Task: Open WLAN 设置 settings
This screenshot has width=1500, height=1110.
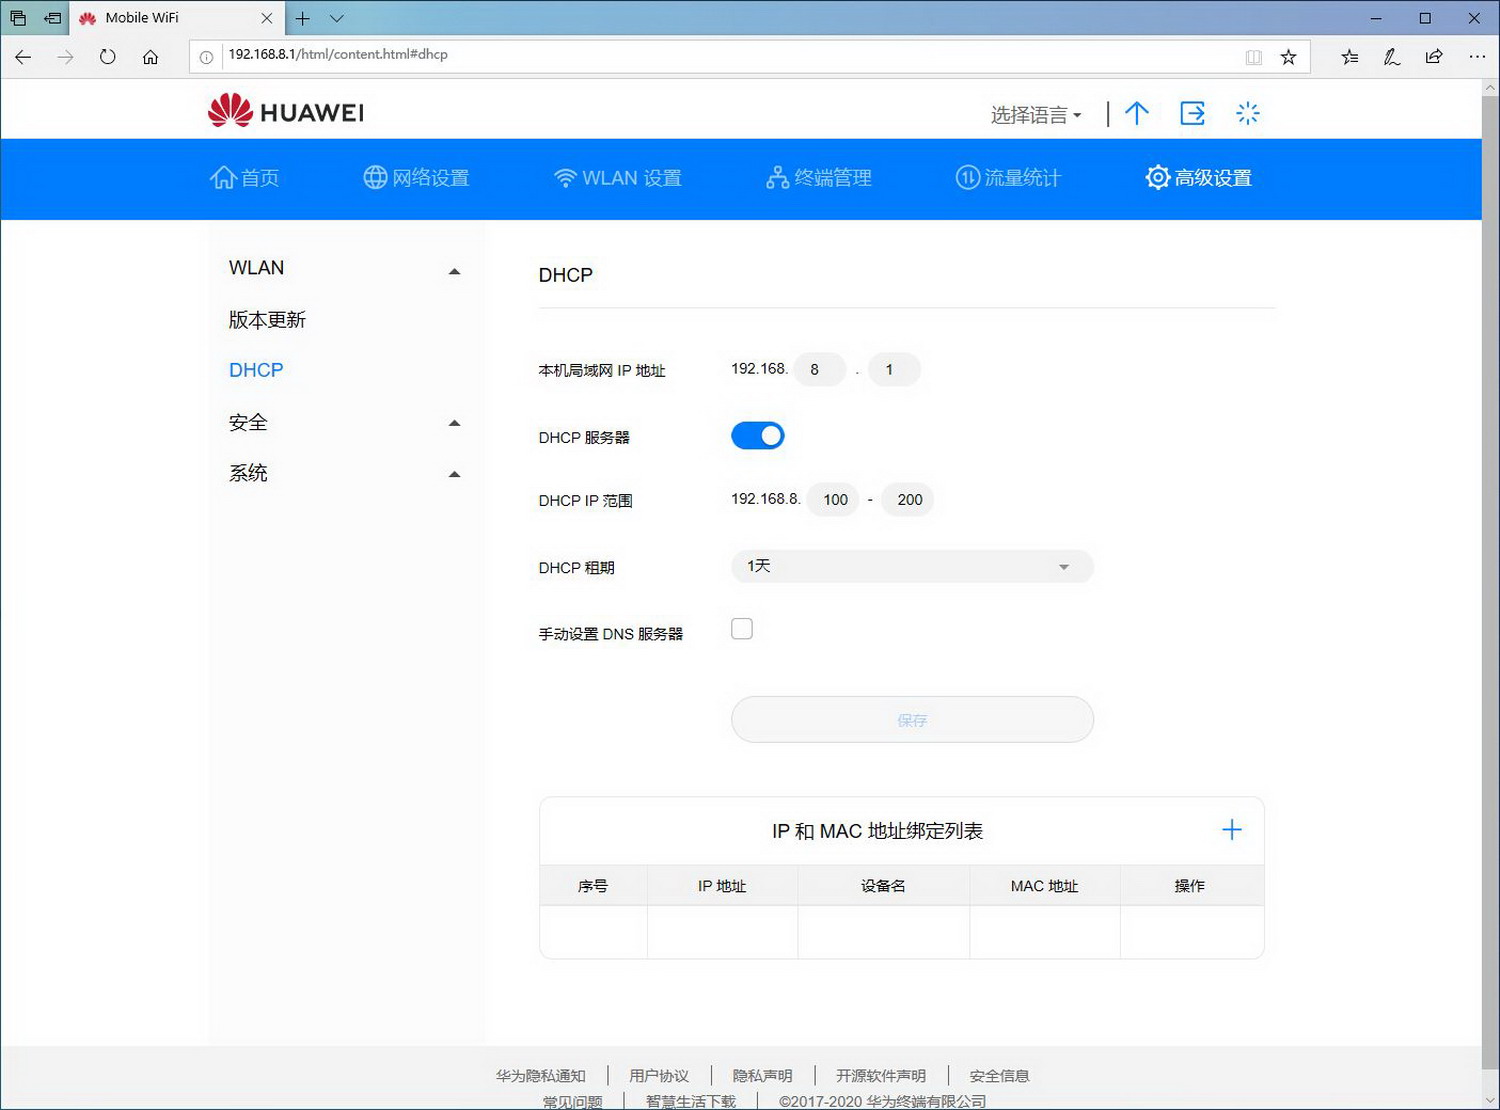Action: (618, 178)
